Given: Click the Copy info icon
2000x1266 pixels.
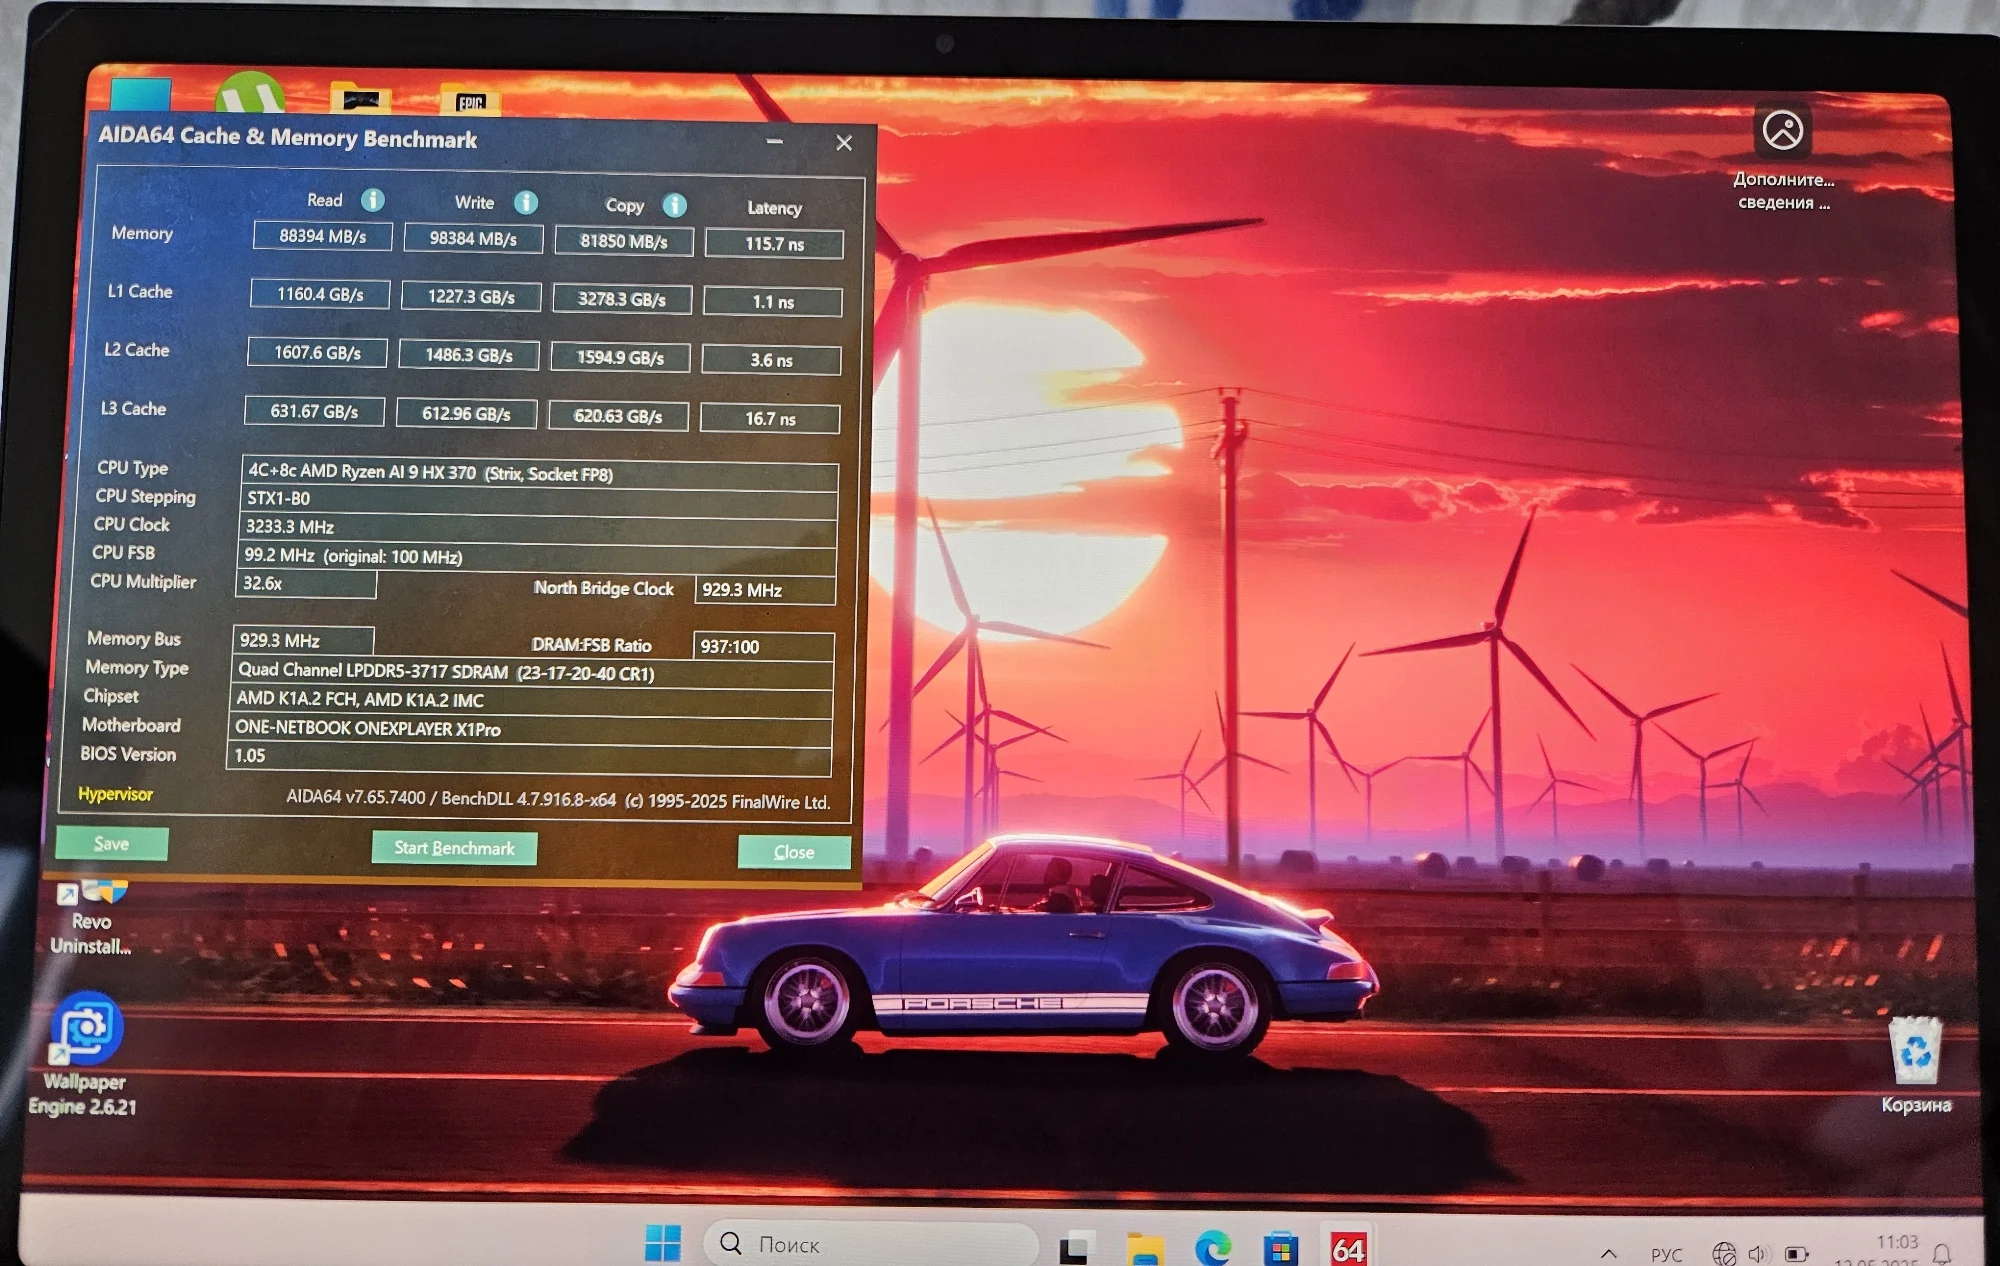Looking at the screenshot, I should click(x=675, y=206).
